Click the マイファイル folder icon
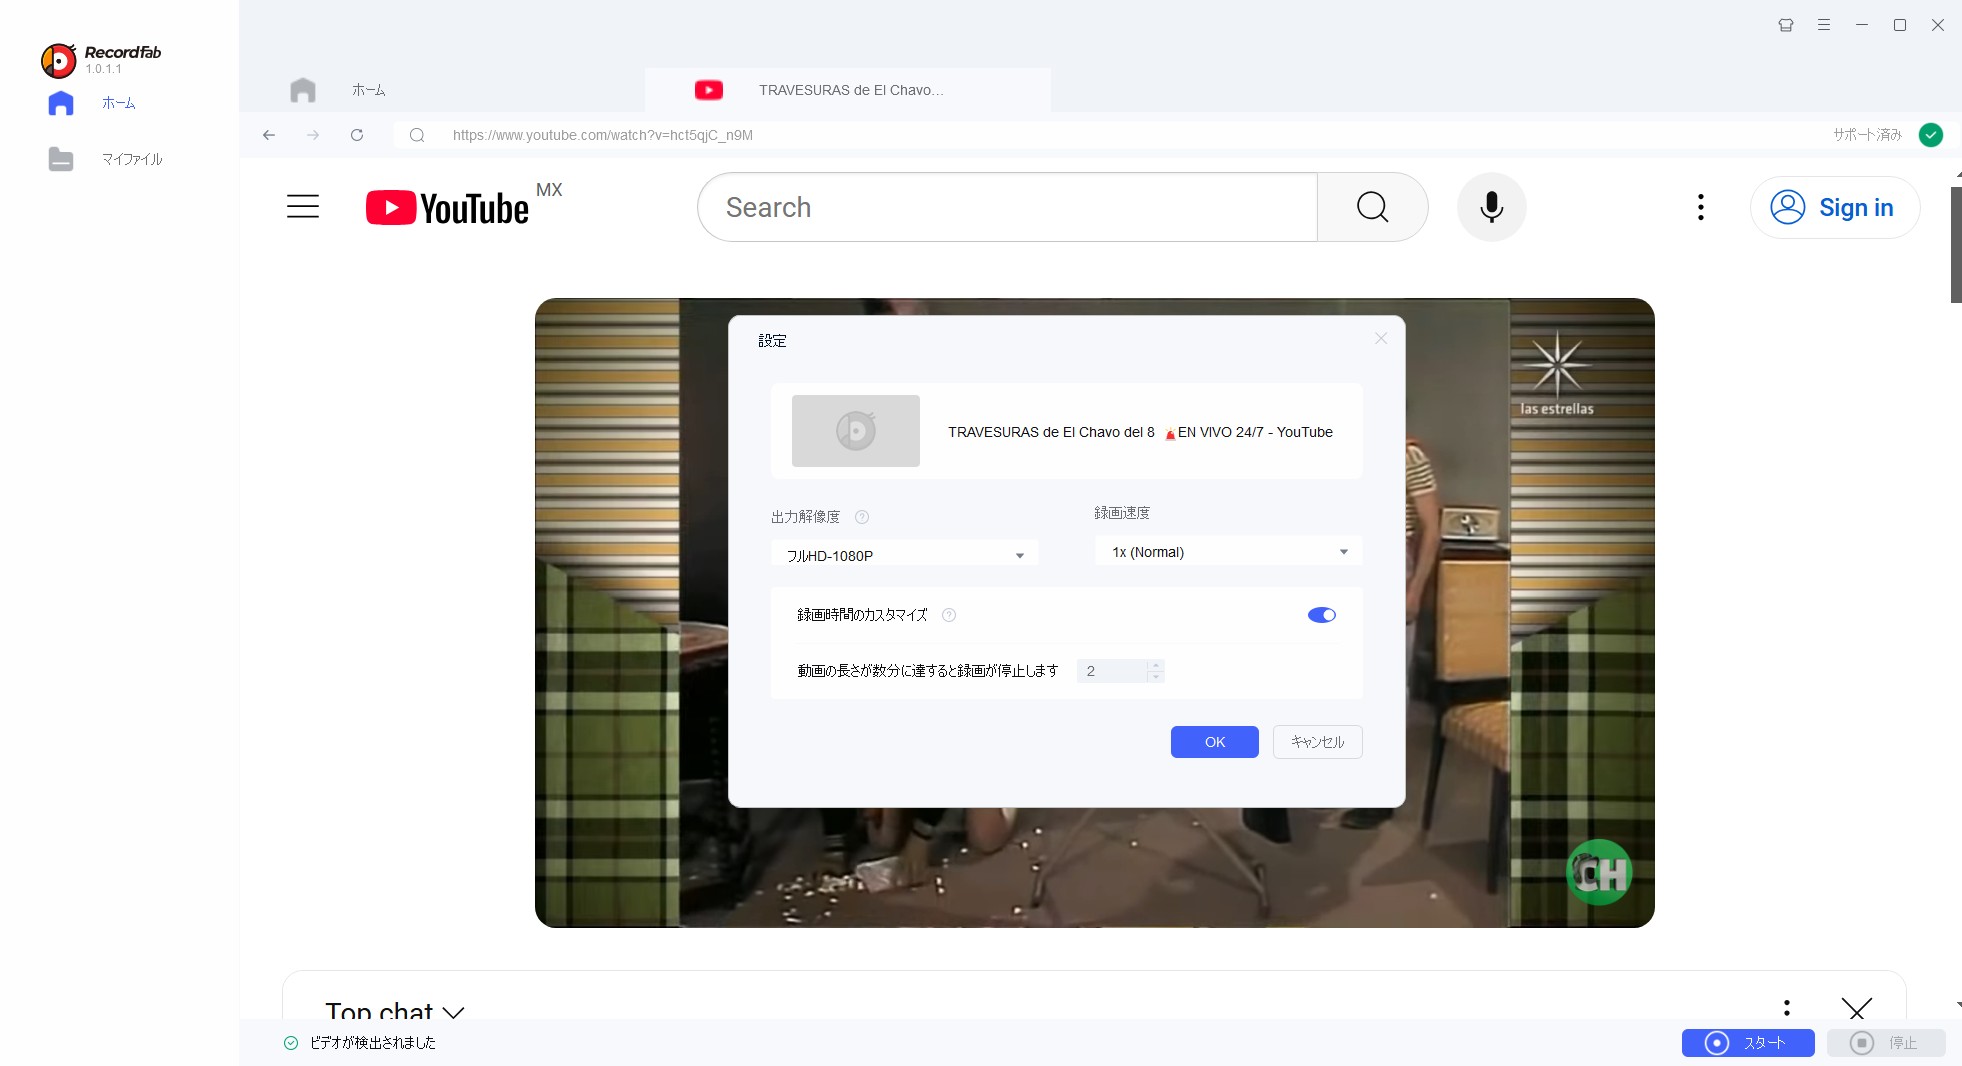The image size is (1962, 1066). coord(61,159)
